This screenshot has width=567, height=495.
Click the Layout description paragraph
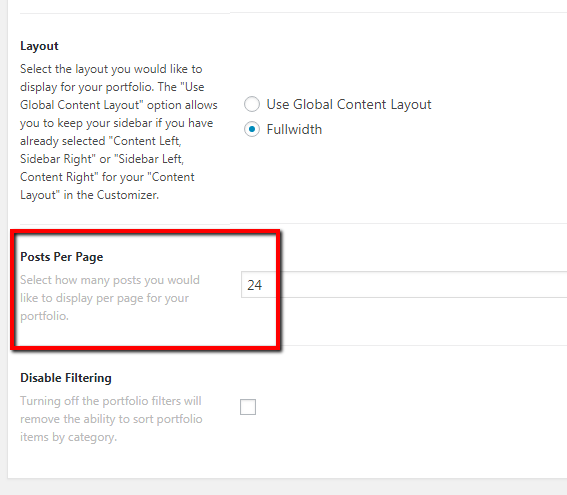[119, 132]
